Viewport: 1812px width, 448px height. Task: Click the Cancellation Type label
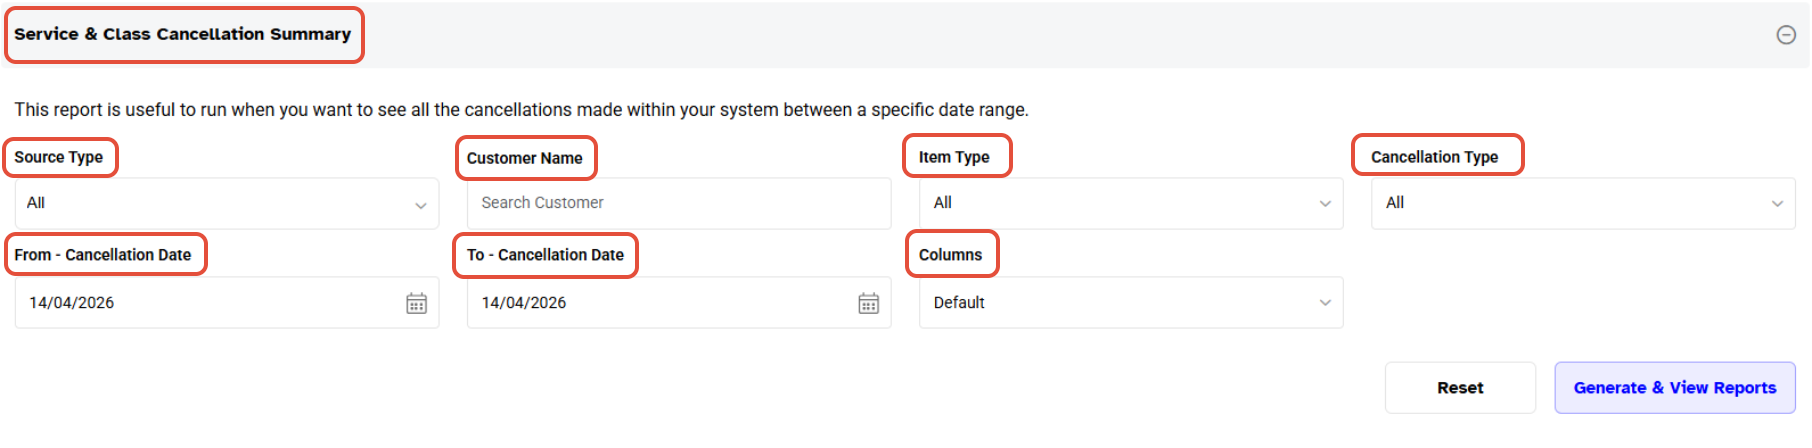coord(1434,157)
